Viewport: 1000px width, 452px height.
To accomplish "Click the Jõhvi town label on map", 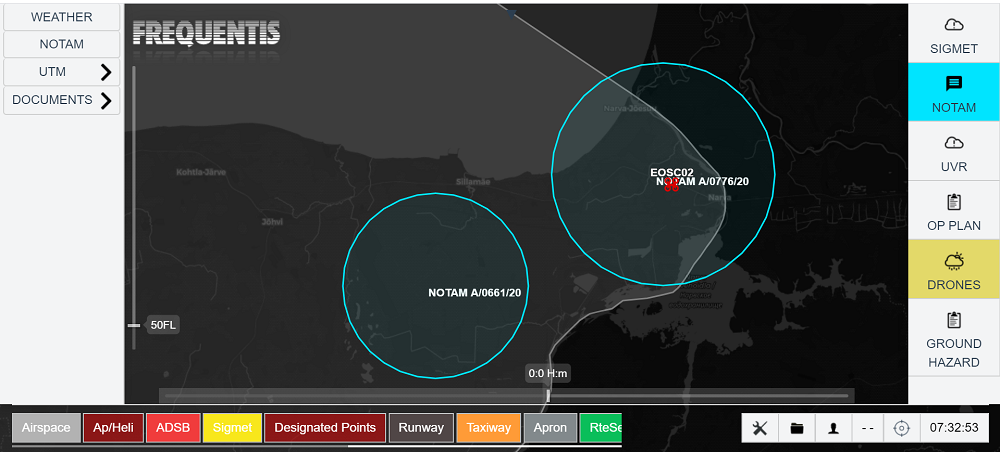I will click(x=272, y=222).
